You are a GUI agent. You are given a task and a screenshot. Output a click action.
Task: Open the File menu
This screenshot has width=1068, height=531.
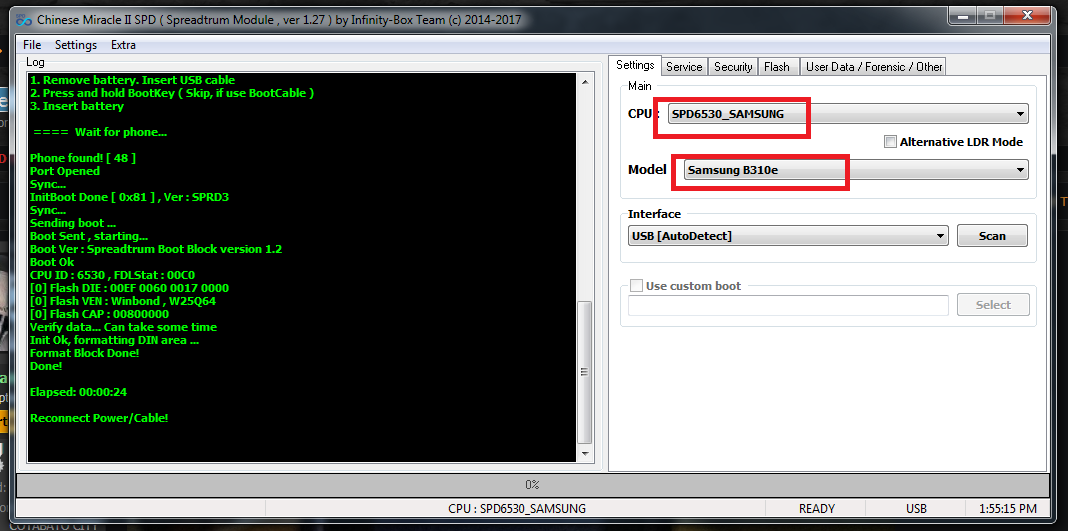tap(32, 45)
